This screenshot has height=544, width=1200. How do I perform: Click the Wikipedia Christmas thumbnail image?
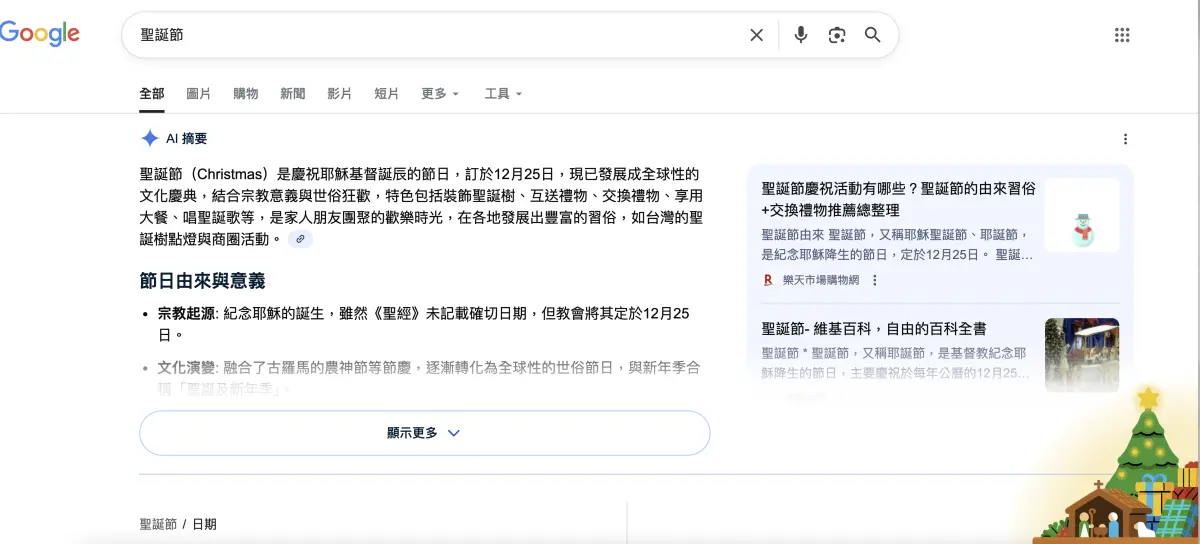1082,355
